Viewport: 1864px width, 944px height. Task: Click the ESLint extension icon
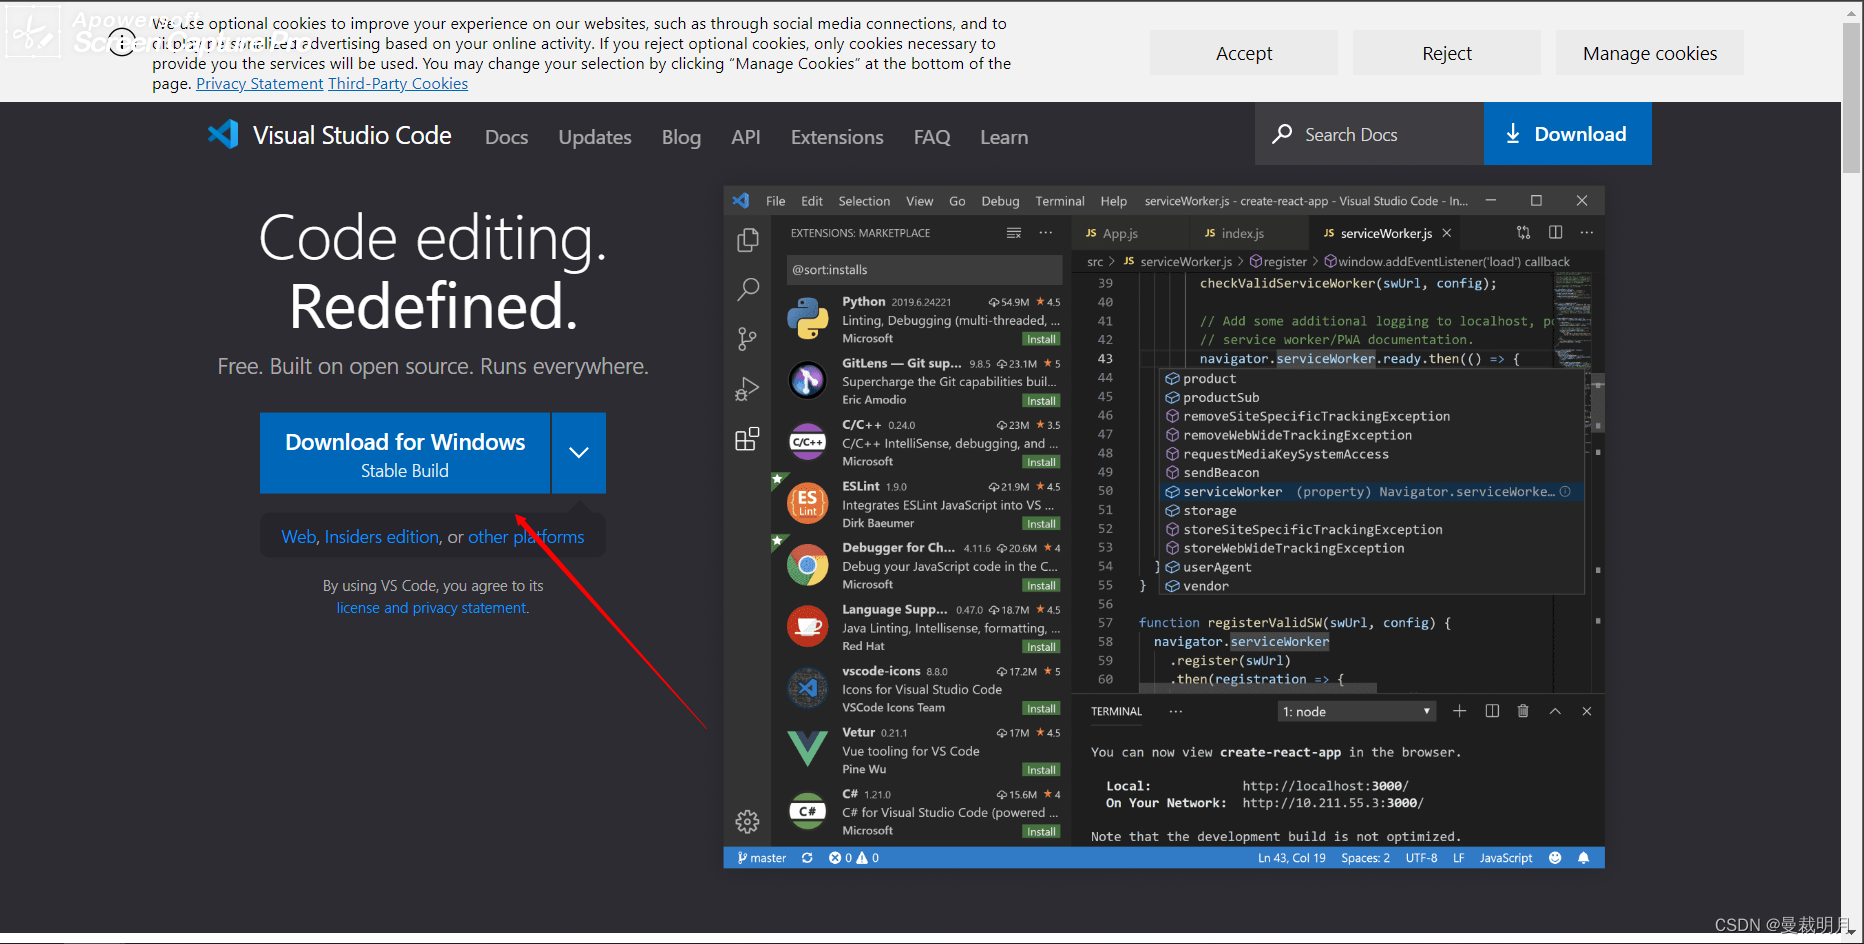click(807, 504)
